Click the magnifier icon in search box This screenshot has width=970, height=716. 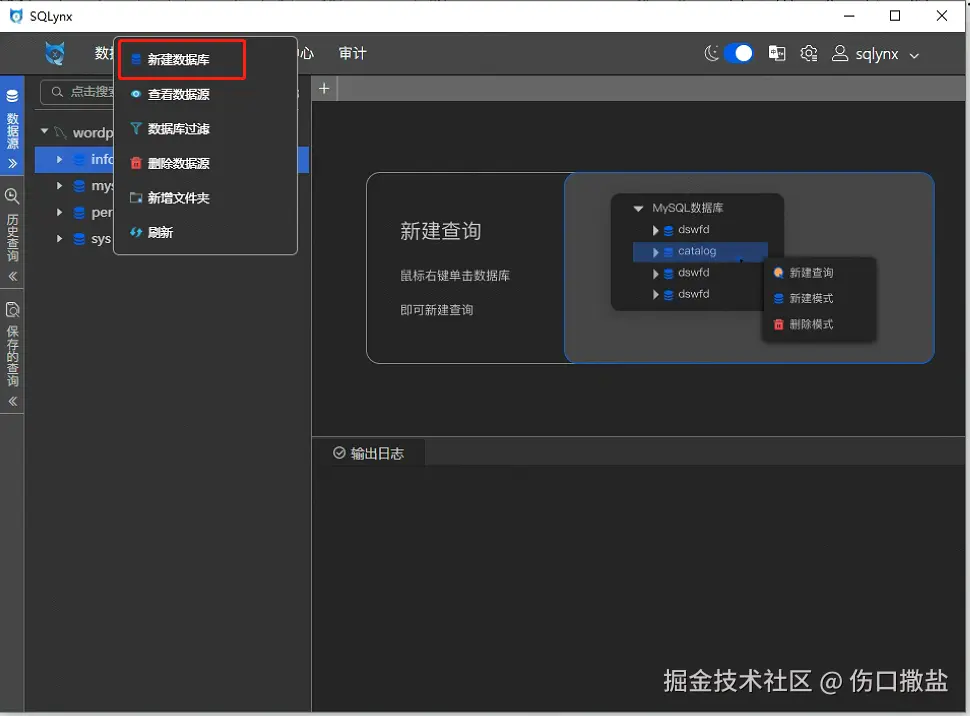pyautogui.click(x=58, y=92)
